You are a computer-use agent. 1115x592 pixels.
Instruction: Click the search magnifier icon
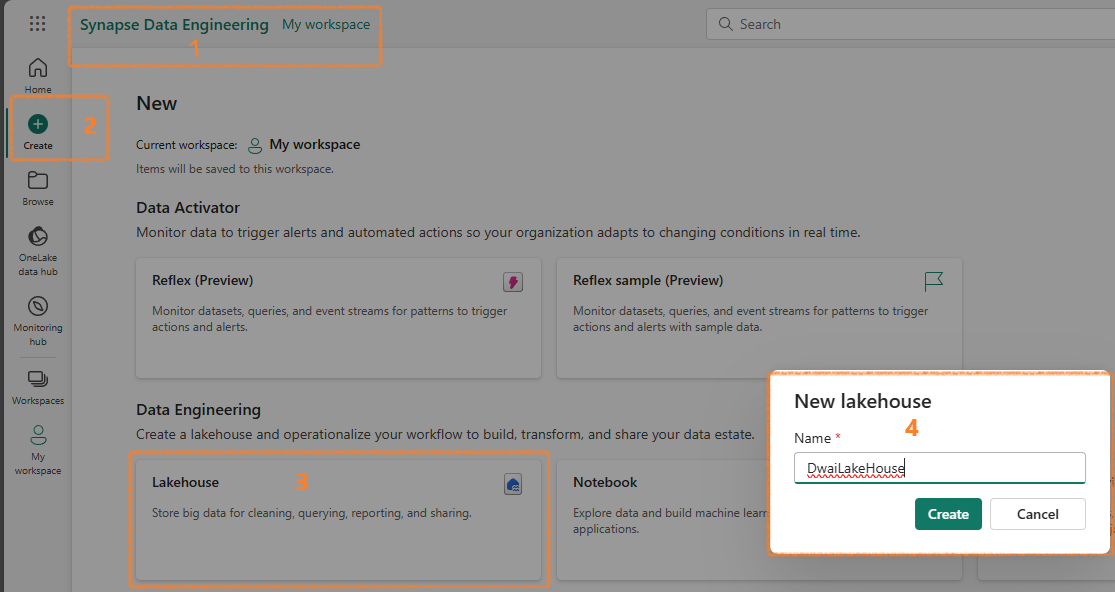[x=725, y=24]
